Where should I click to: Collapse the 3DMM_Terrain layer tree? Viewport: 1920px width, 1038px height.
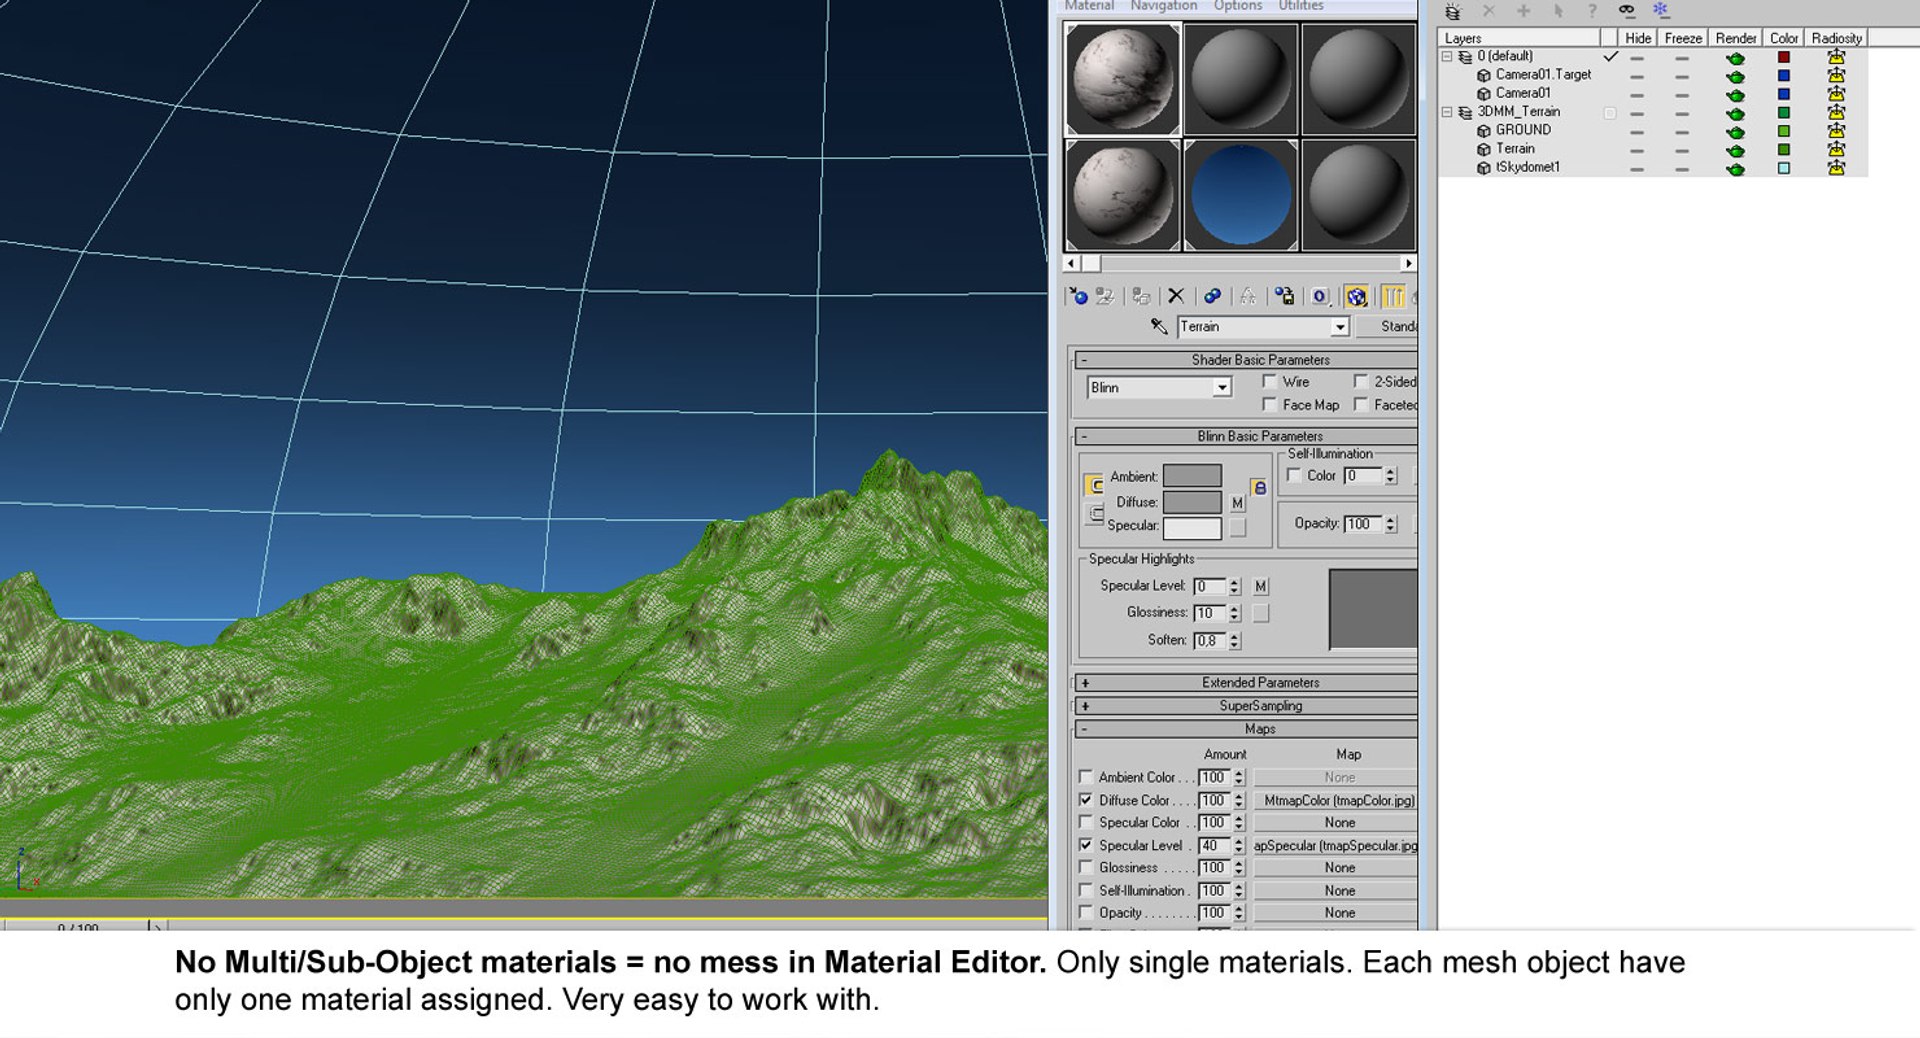click(1447, 112)
